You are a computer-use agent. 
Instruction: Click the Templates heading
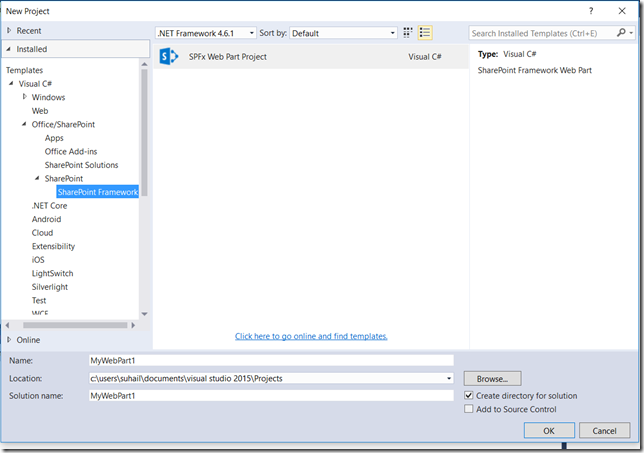tap(24, 70)
